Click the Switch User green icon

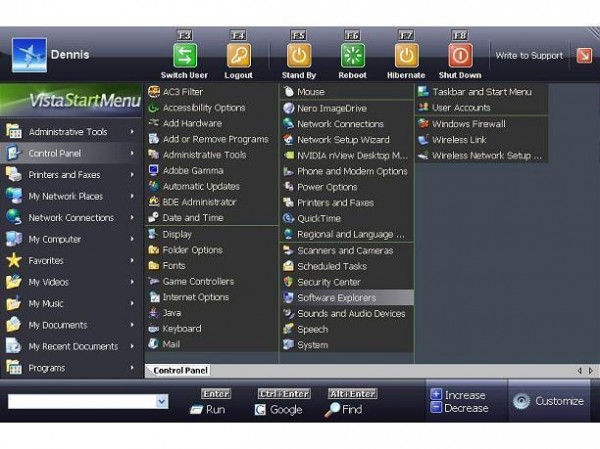[185, 56]
